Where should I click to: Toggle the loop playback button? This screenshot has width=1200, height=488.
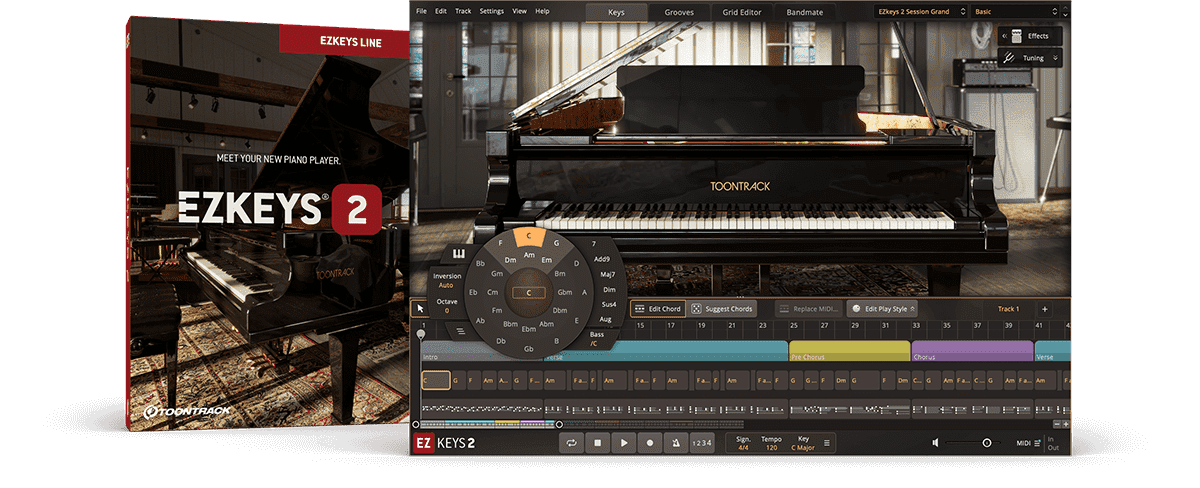tap(572, 442)
